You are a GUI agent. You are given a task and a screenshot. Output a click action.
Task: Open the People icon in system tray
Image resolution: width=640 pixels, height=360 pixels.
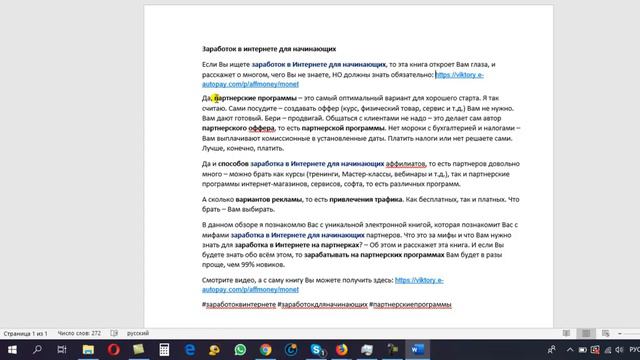(x=552, y=350)
